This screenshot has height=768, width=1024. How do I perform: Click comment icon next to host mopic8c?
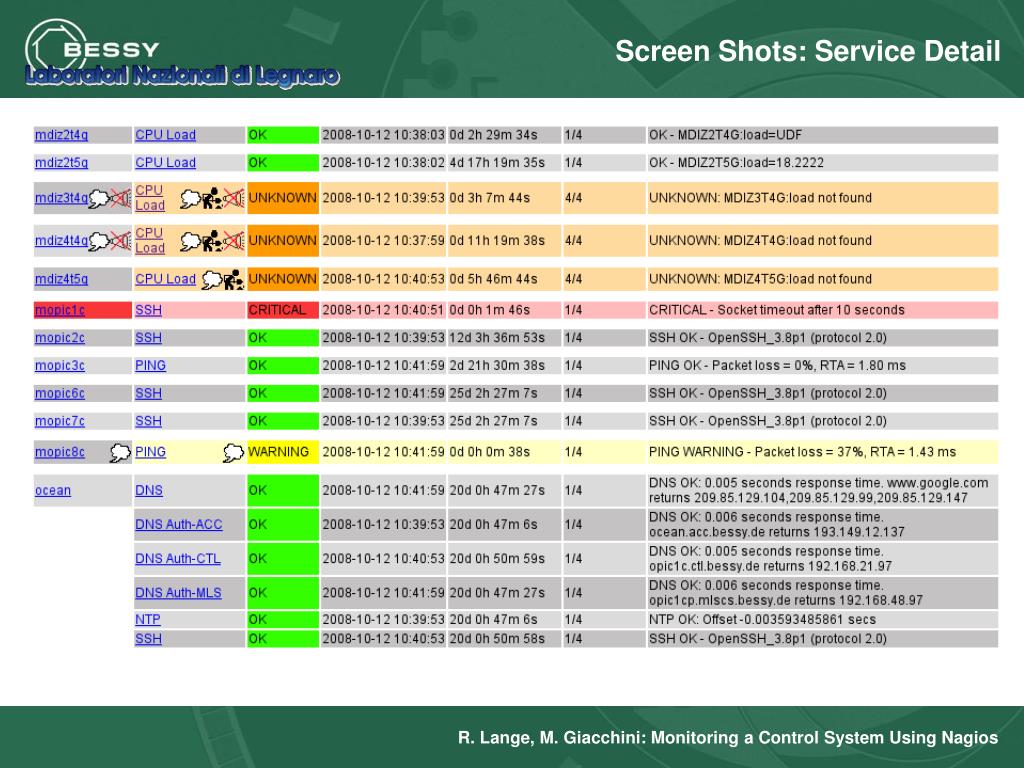(120, 452)
